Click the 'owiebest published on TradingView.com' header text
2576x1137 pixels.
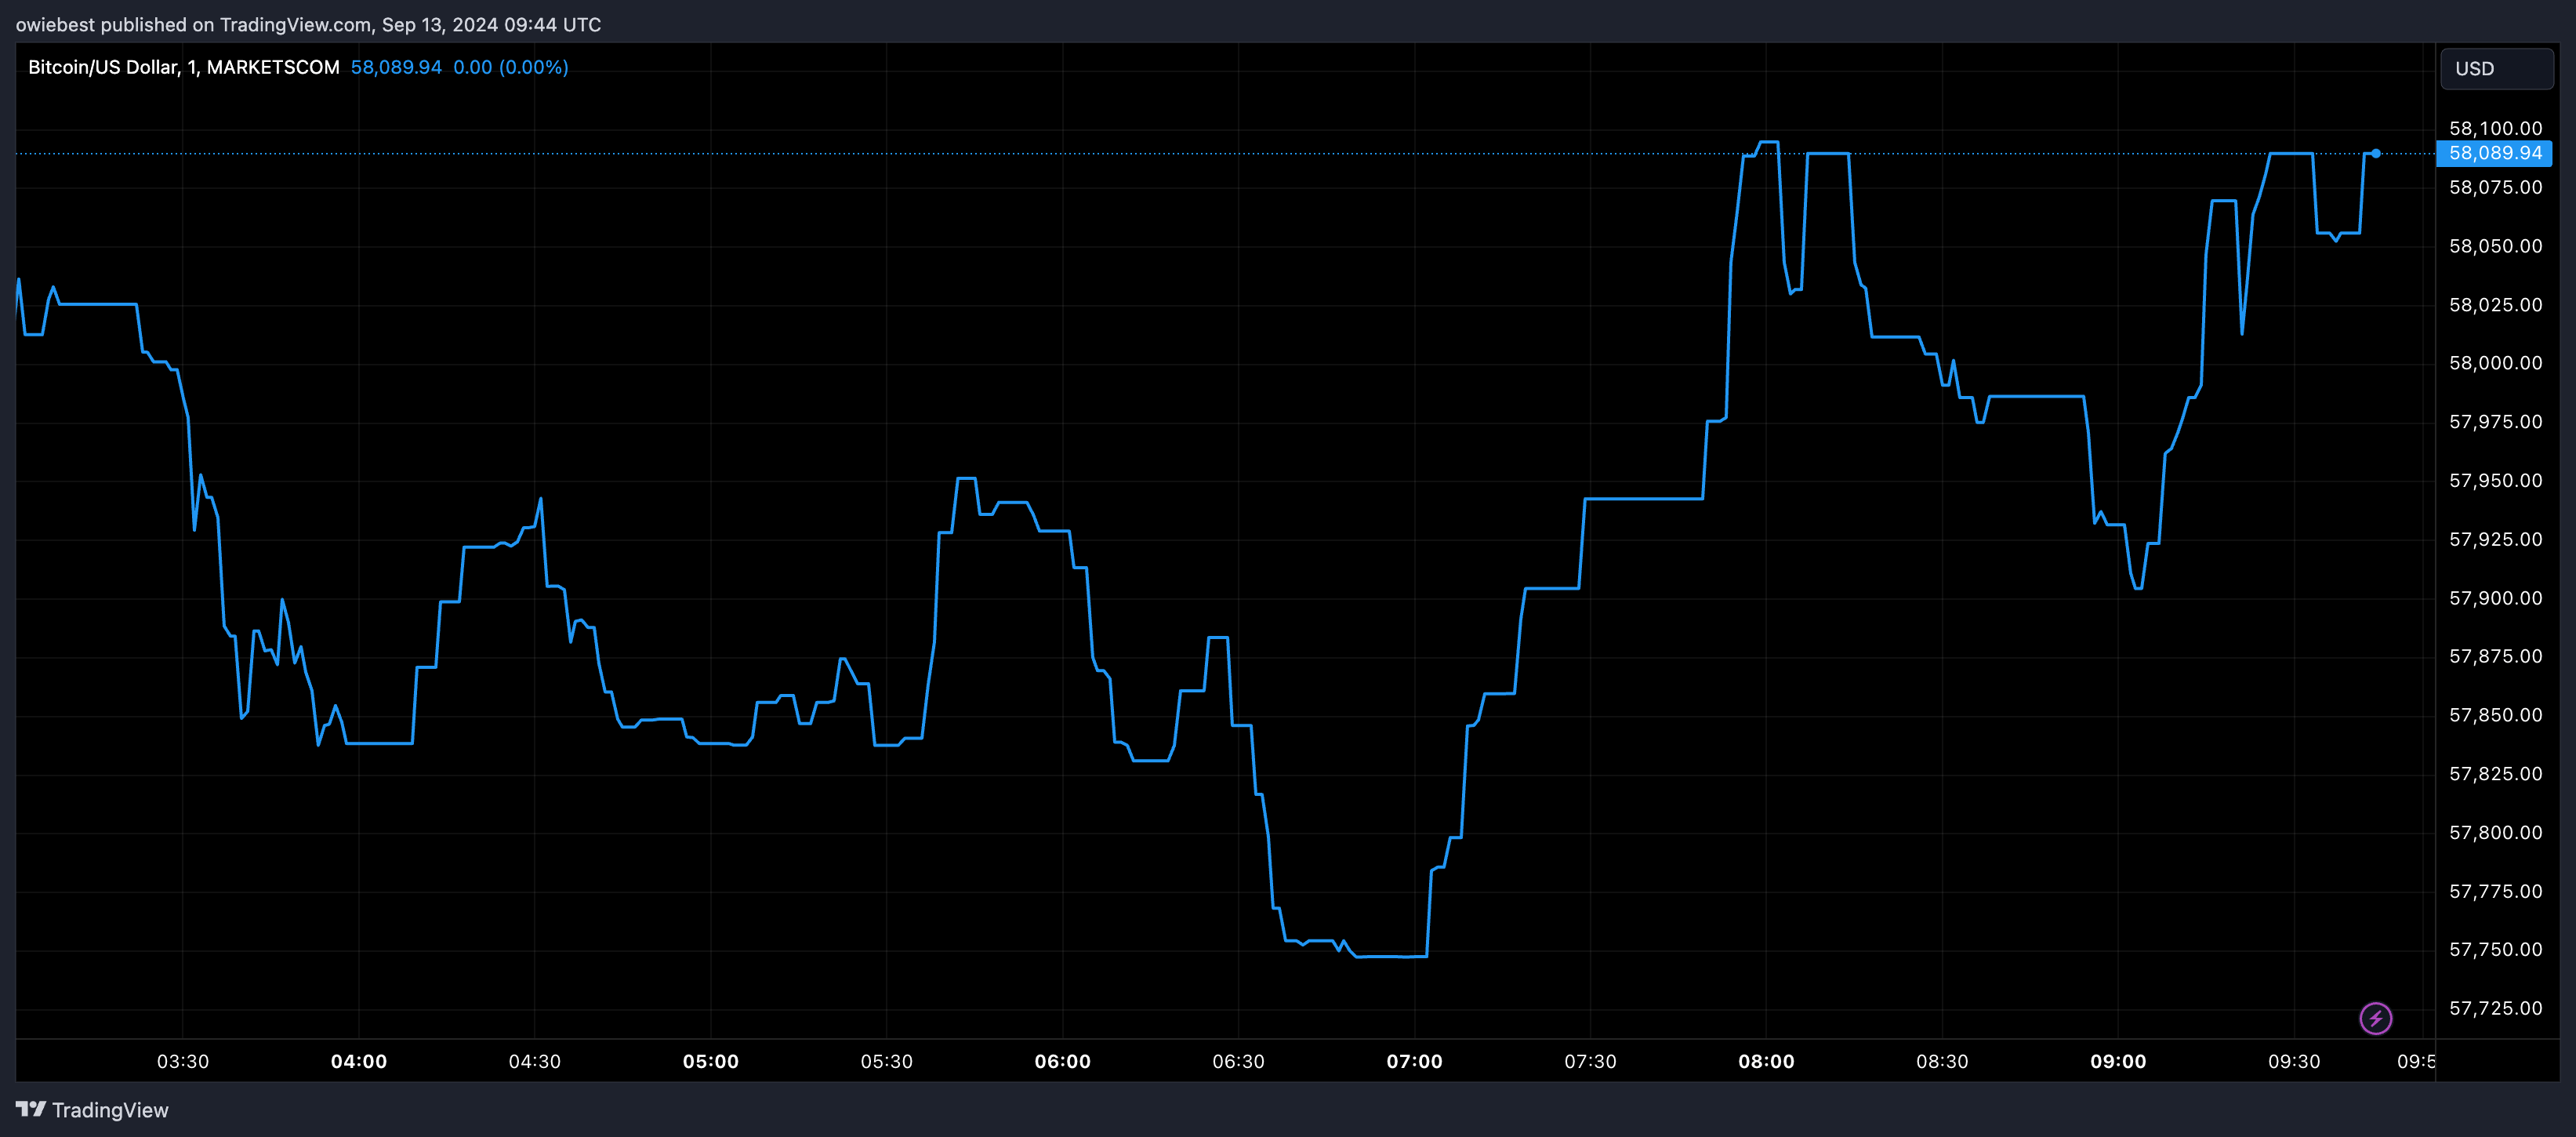click(x=308, y=24)
